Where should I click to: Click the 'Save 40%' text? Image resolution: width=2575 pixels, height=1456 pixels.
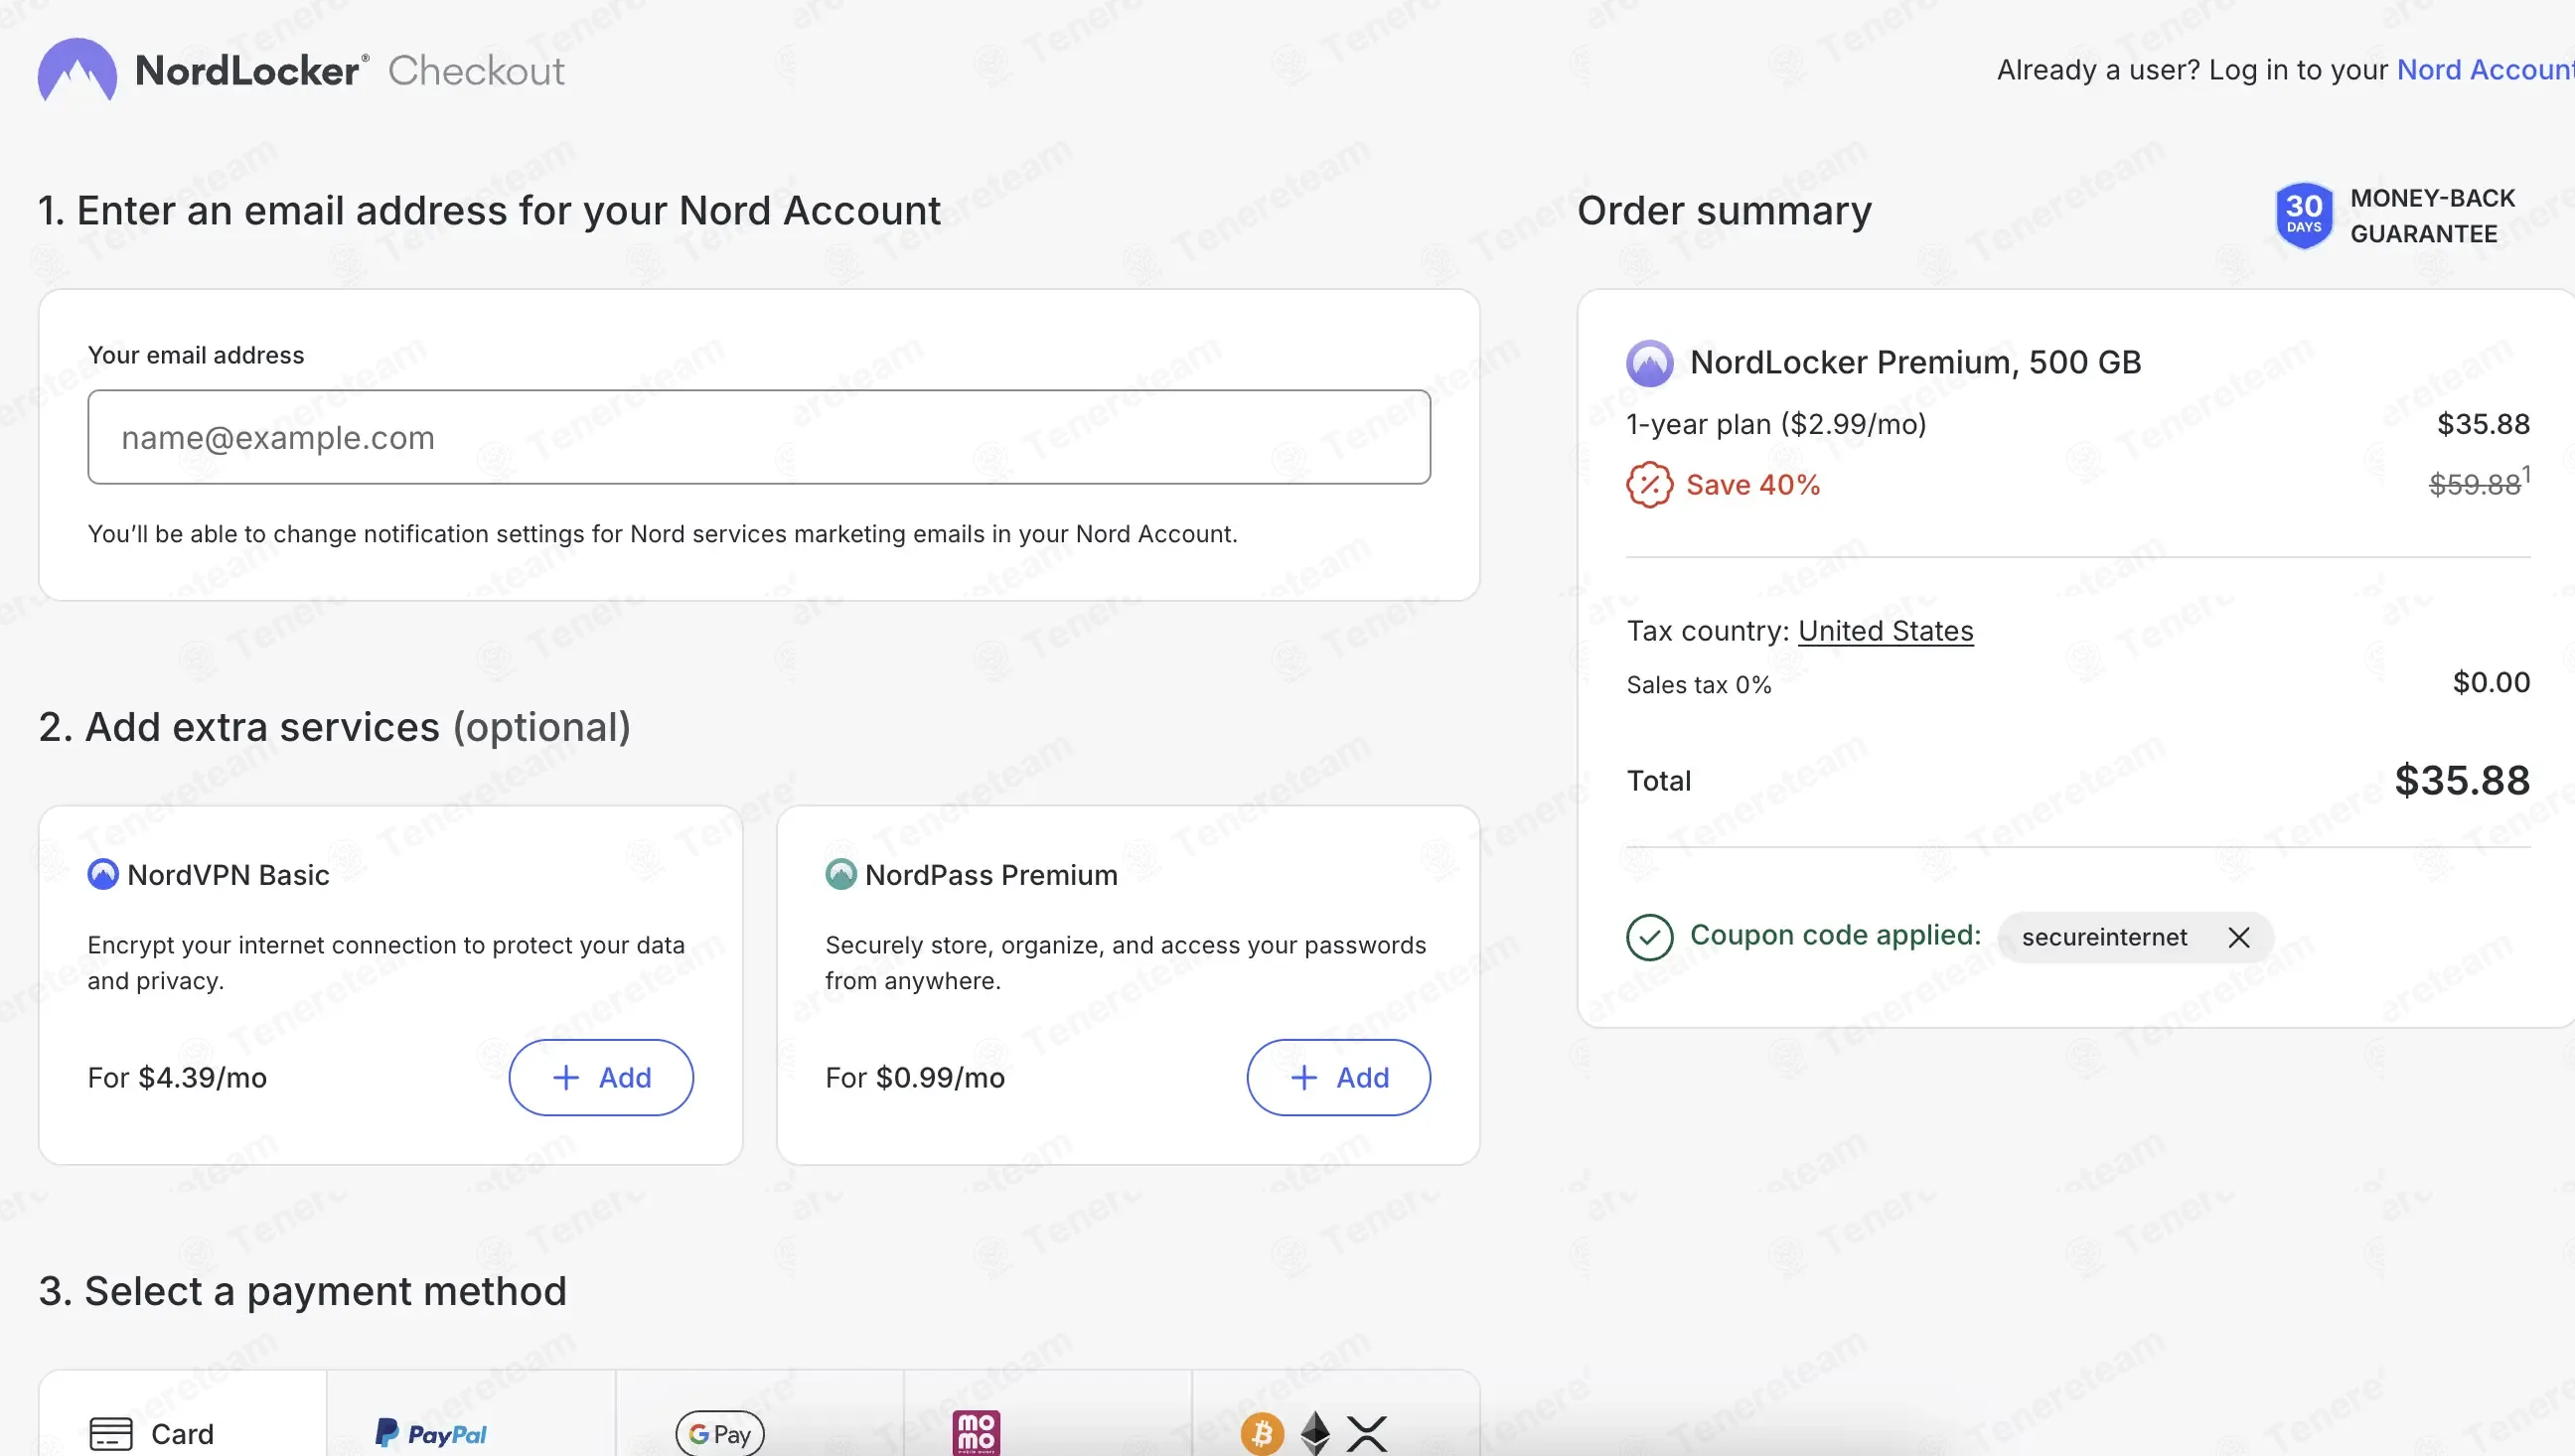[x=1753, y=485]
